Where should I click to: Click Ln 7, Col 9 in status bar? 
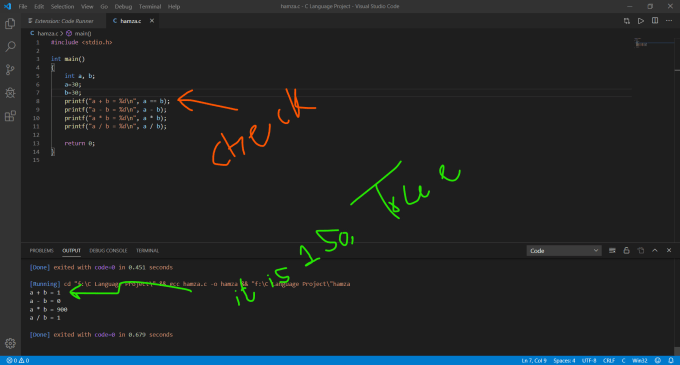coord(534,361)
